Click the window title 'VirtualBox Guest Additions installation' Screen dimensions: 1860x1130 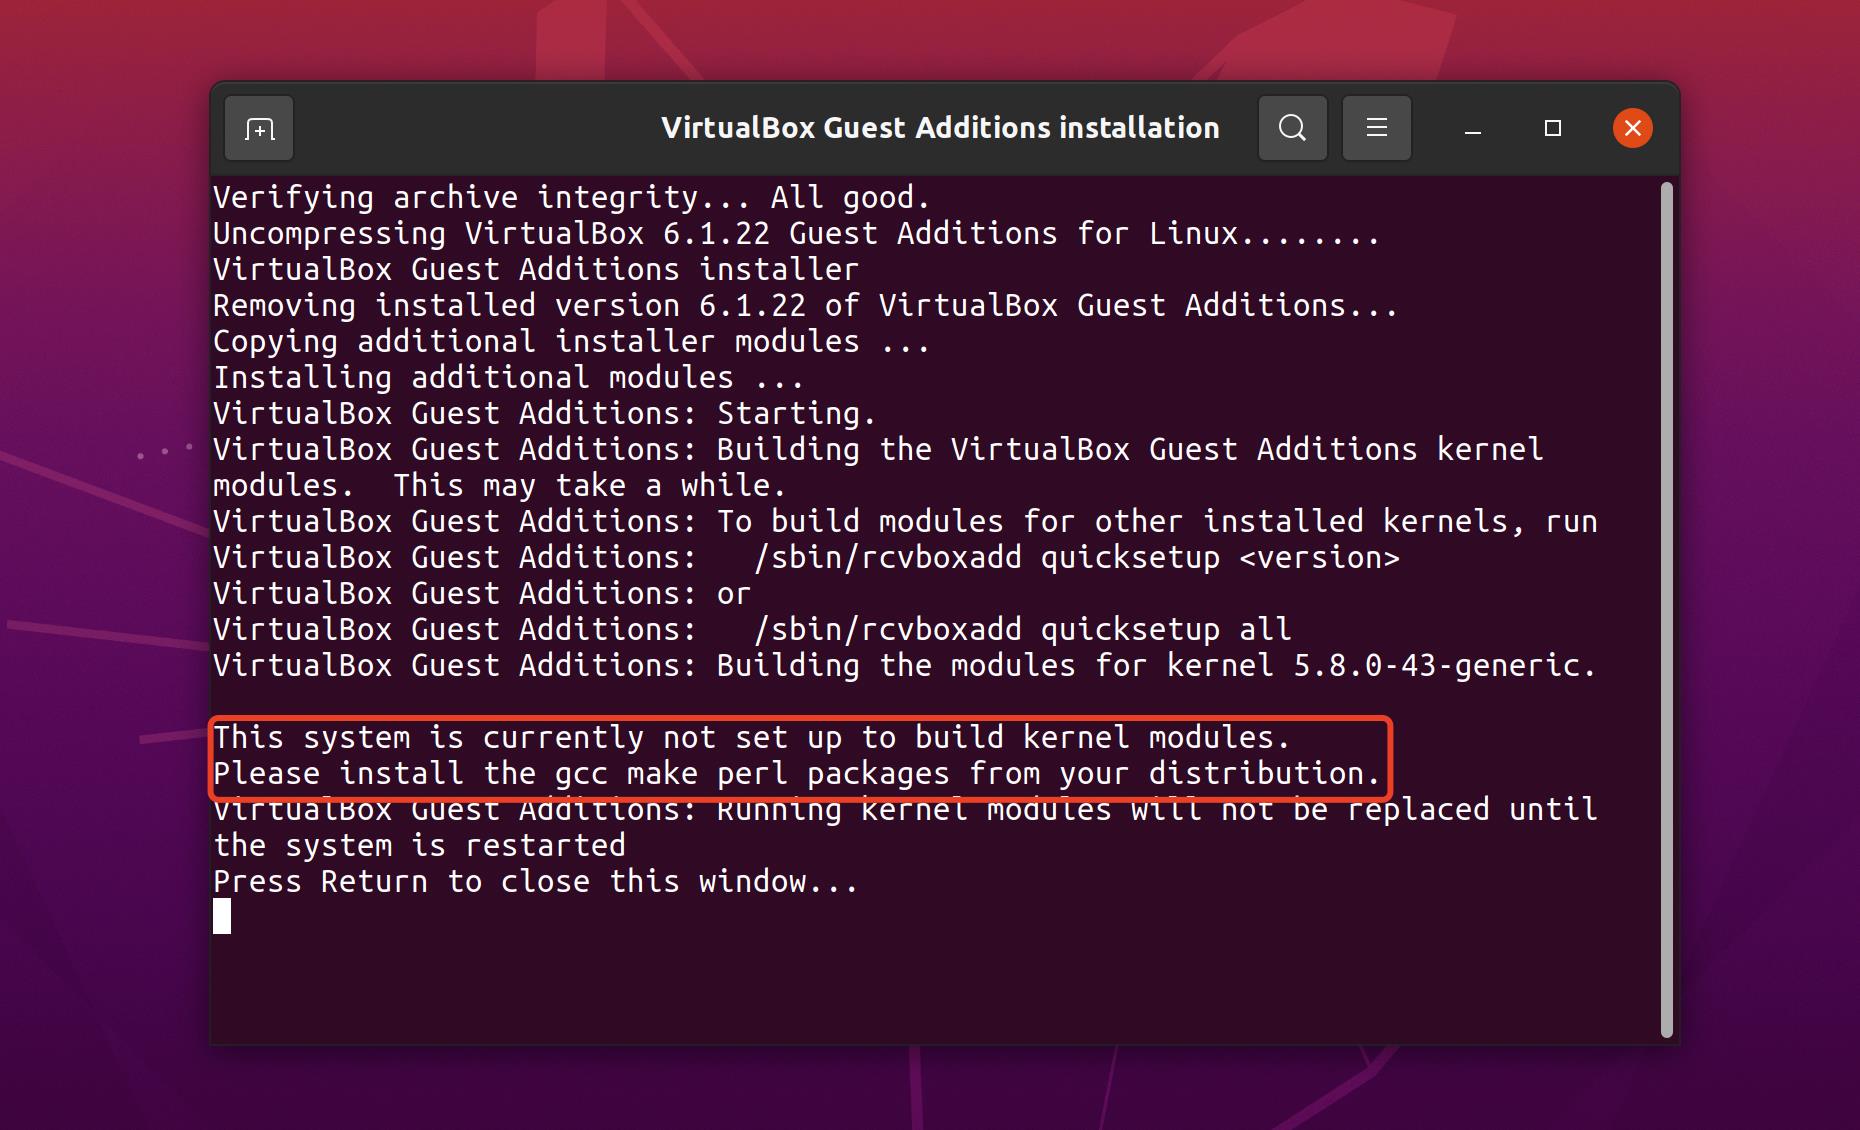pos(940,128)
